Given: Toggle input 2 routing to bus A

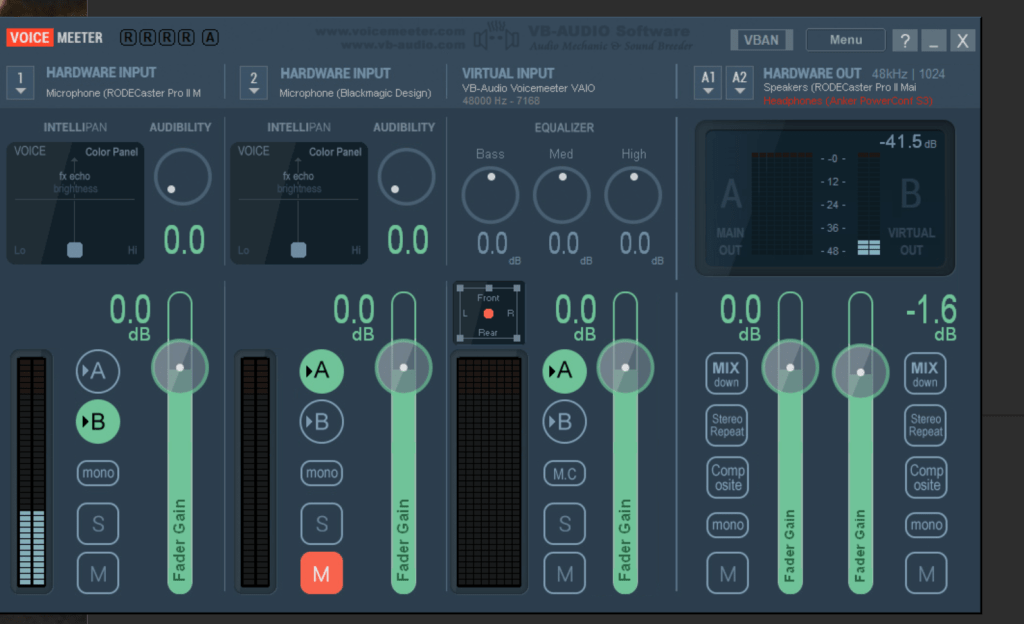Looking at the screenshot, I should tap(322, 371).
